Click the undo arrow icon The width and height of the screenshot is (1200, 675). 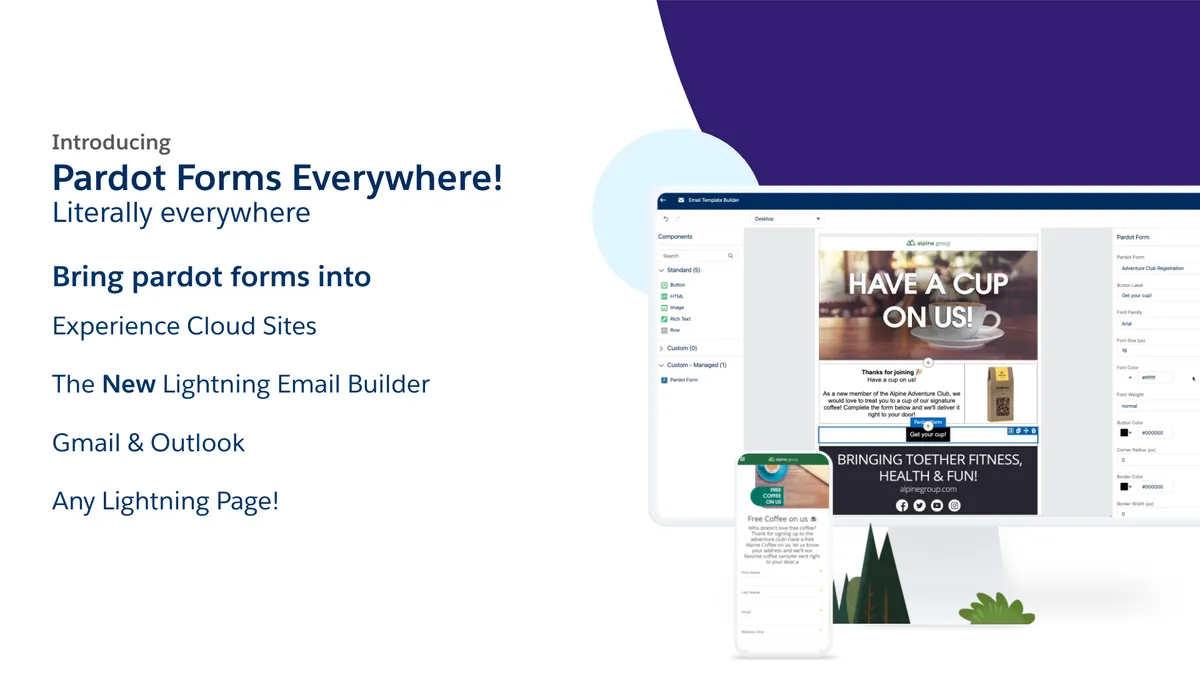click(x=666, y=218)
